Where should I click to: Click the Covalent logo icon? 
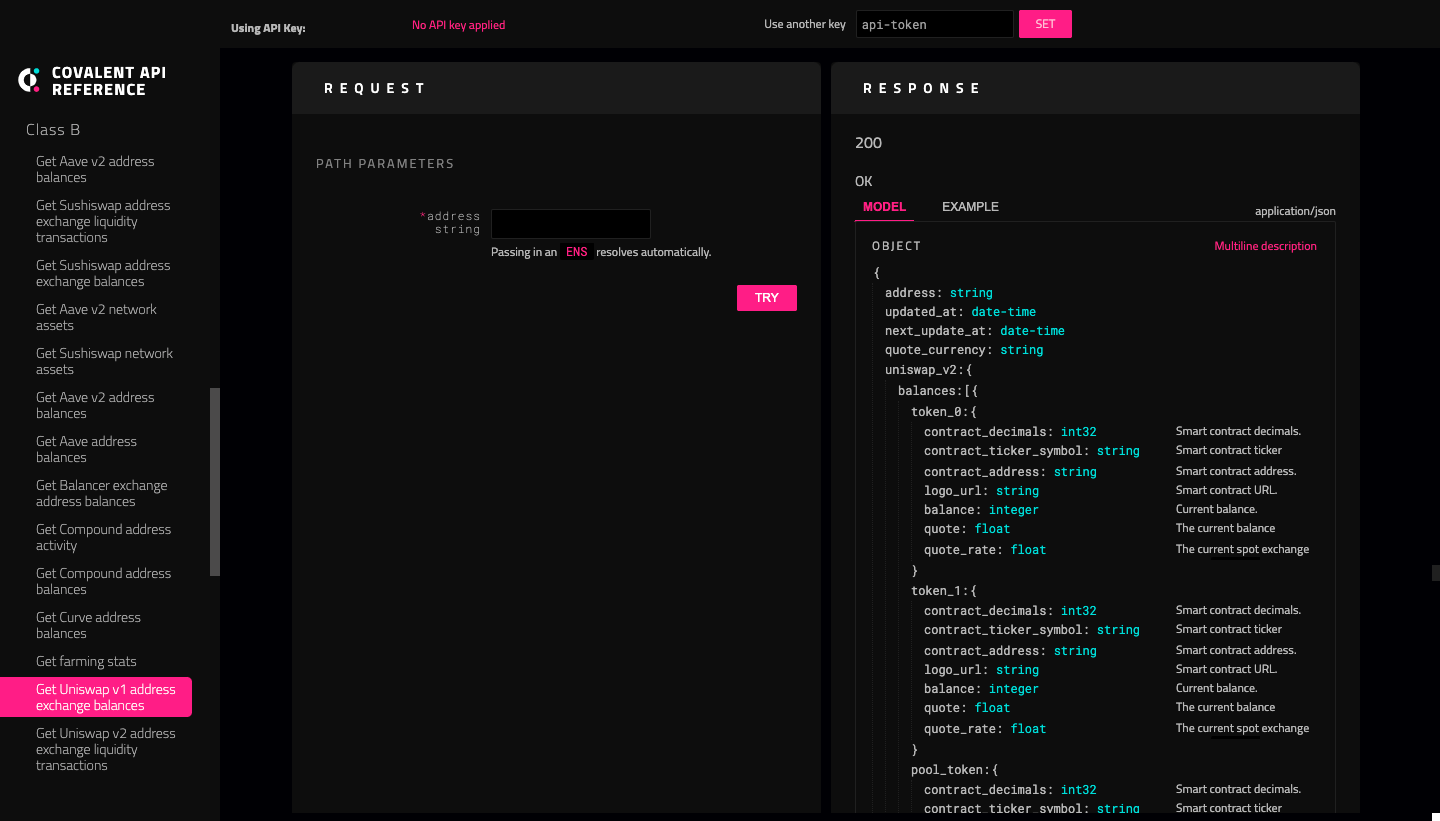[30, 81]
